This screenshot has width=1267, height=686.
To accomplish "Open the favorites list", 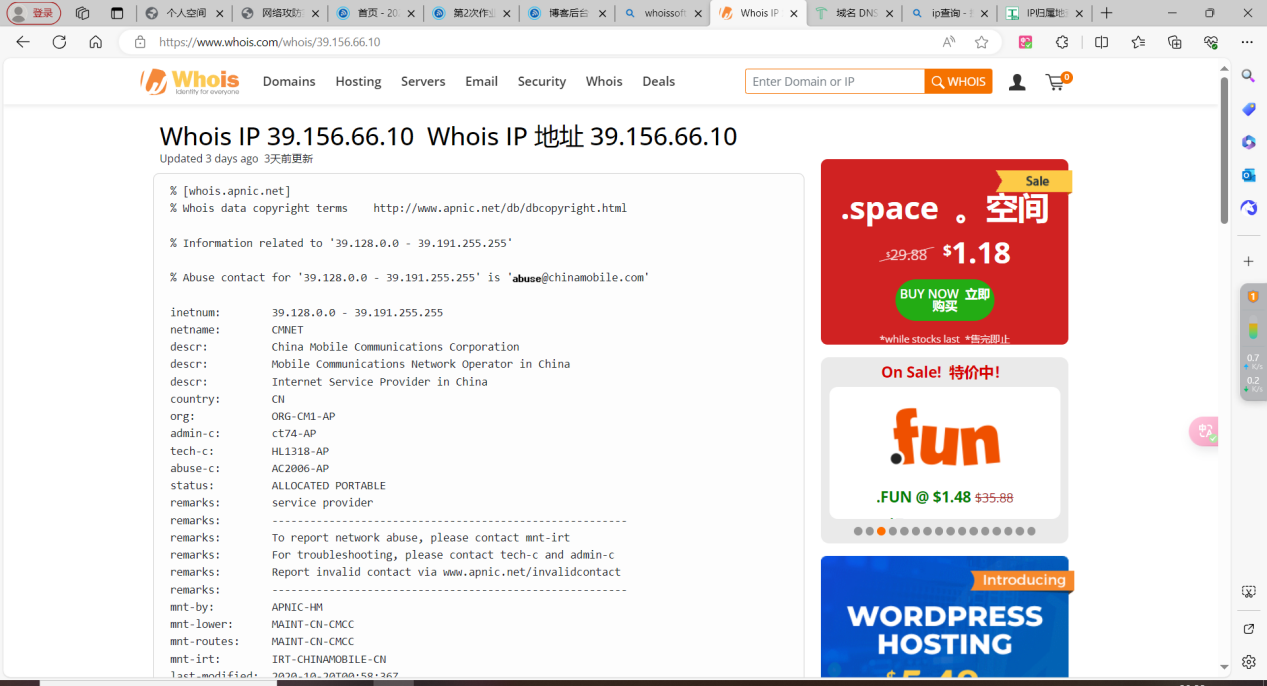I will [x=1138, y=42].
